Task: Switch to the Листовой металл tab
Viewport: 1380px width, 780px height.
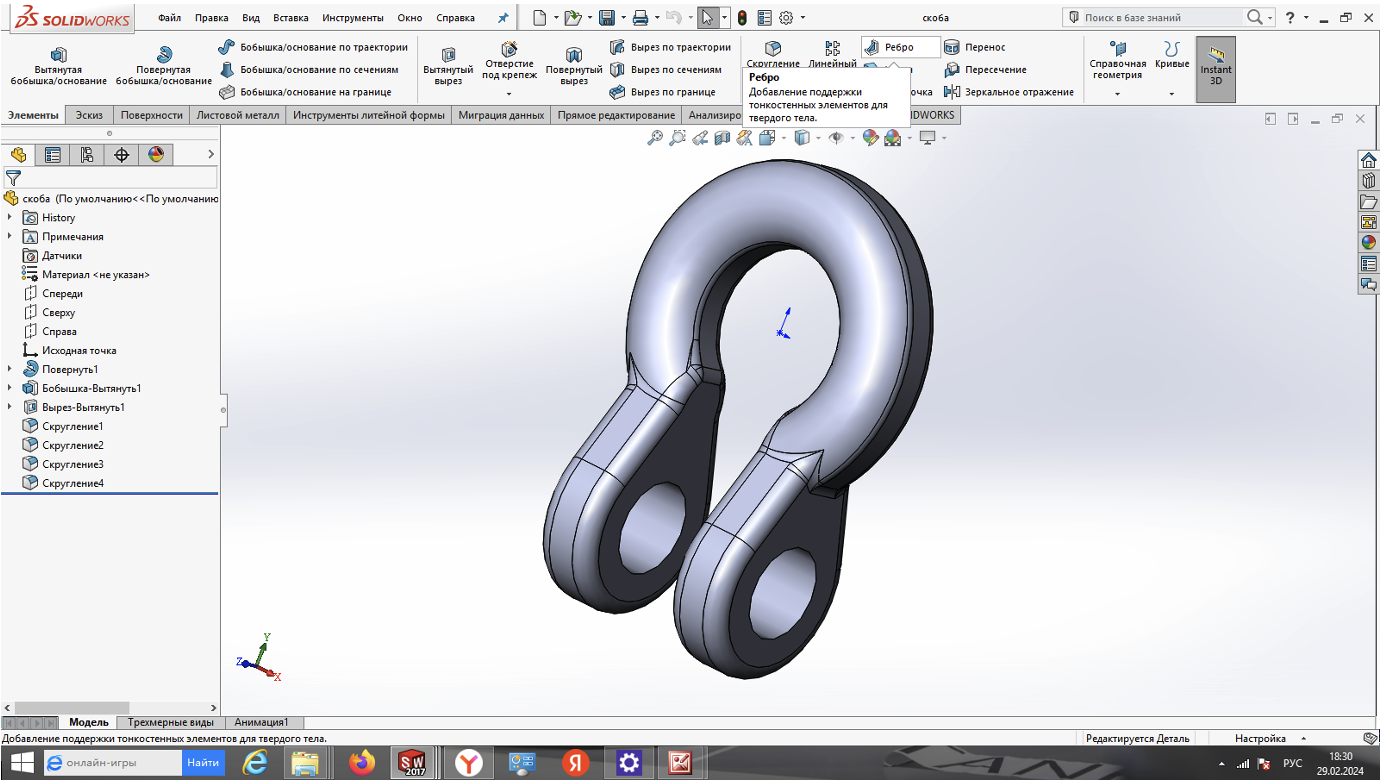Action: (236, 114)
